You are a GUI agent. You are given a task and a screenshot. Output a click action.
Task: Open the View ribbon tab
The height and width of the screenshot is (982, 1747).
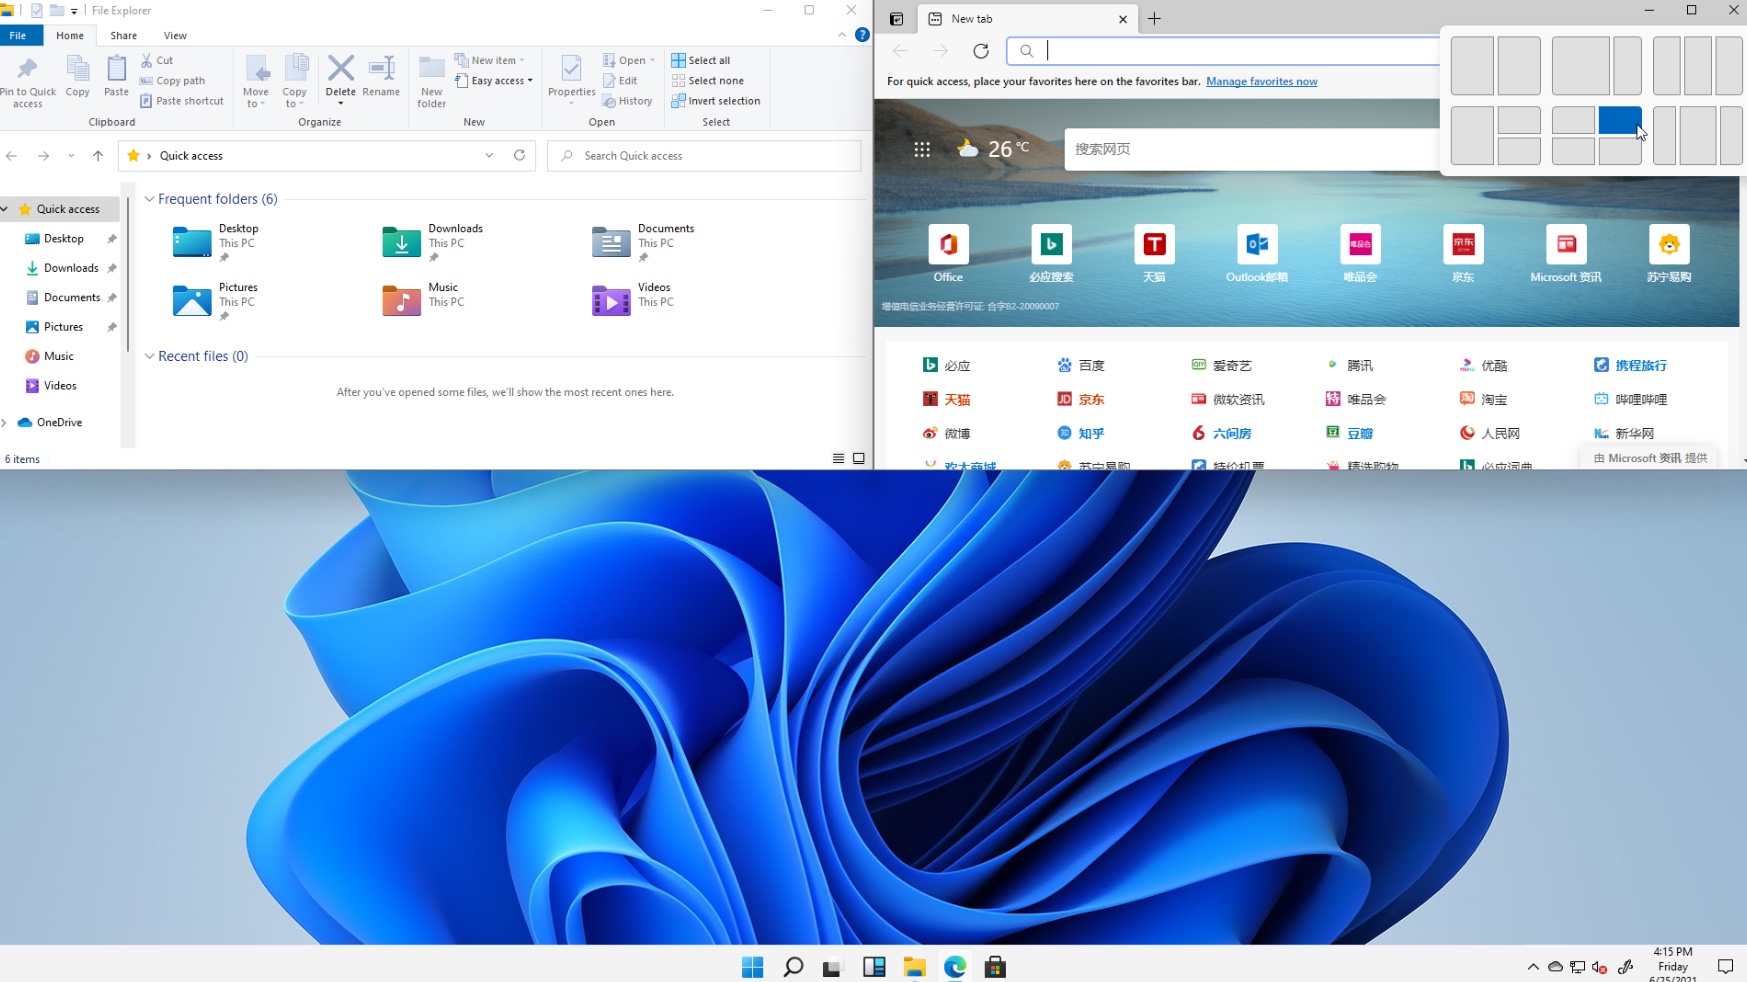(175, 35)
